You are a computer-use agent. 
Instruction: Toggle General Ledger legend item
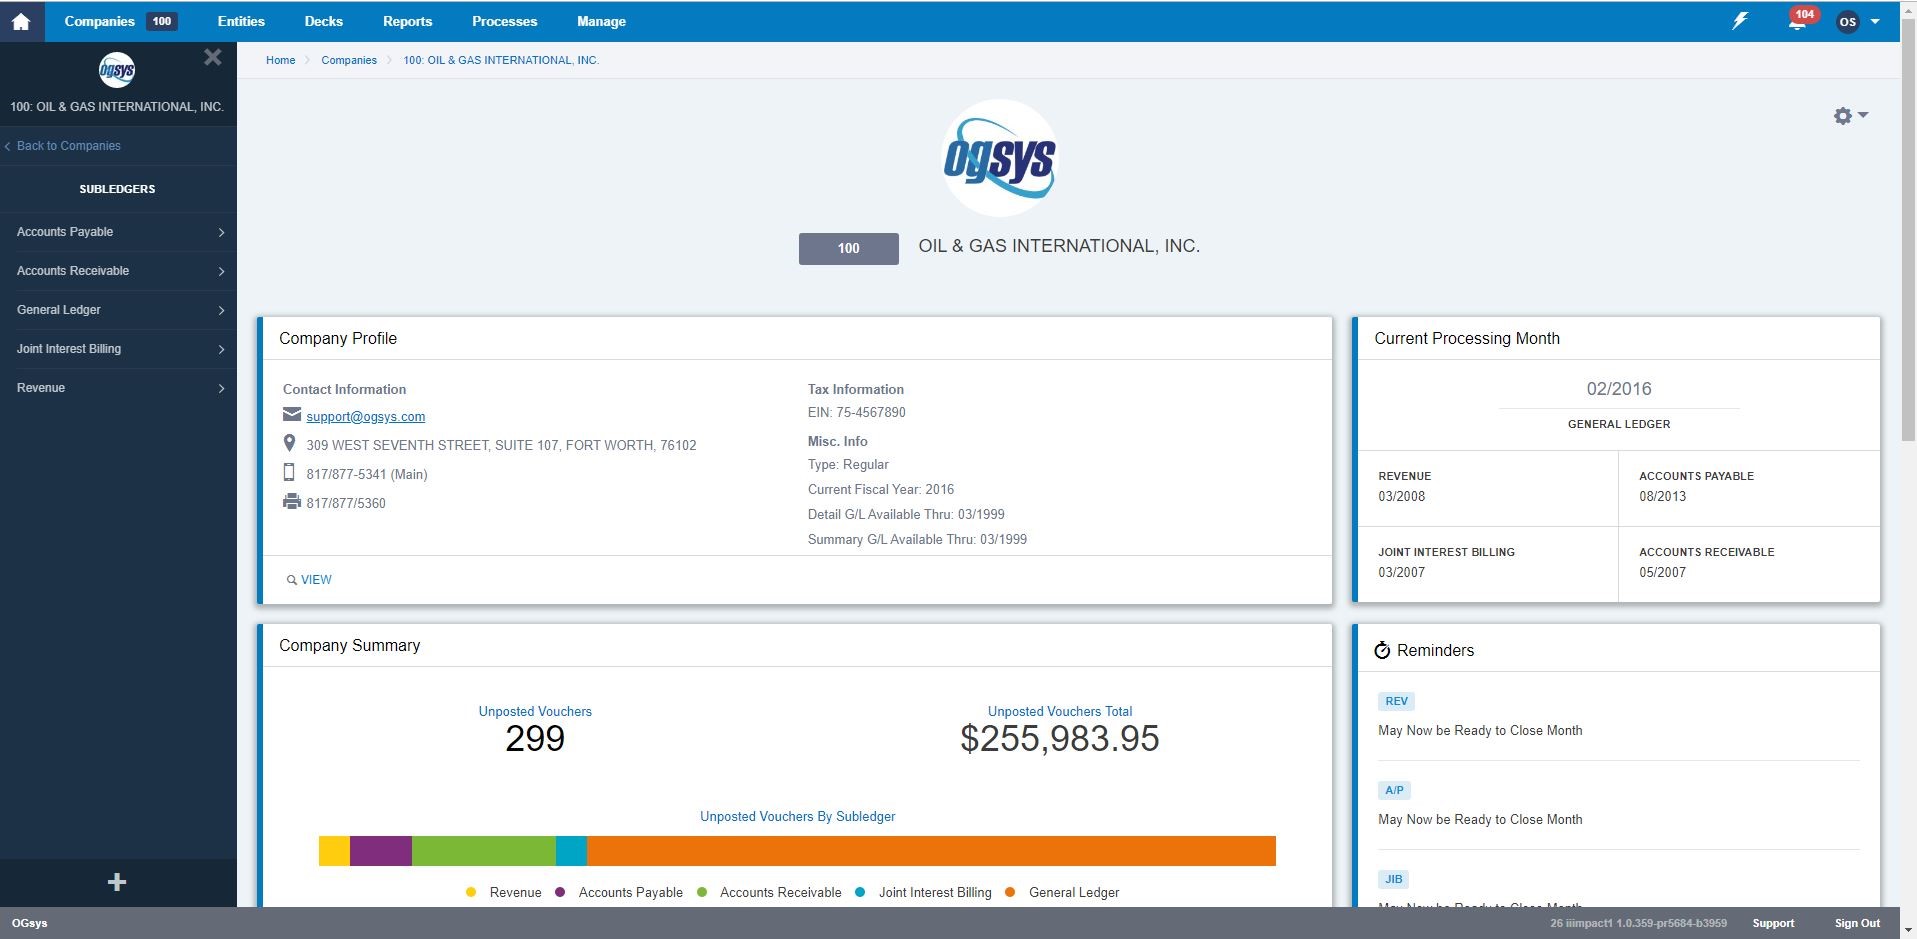pos(1062,892)
